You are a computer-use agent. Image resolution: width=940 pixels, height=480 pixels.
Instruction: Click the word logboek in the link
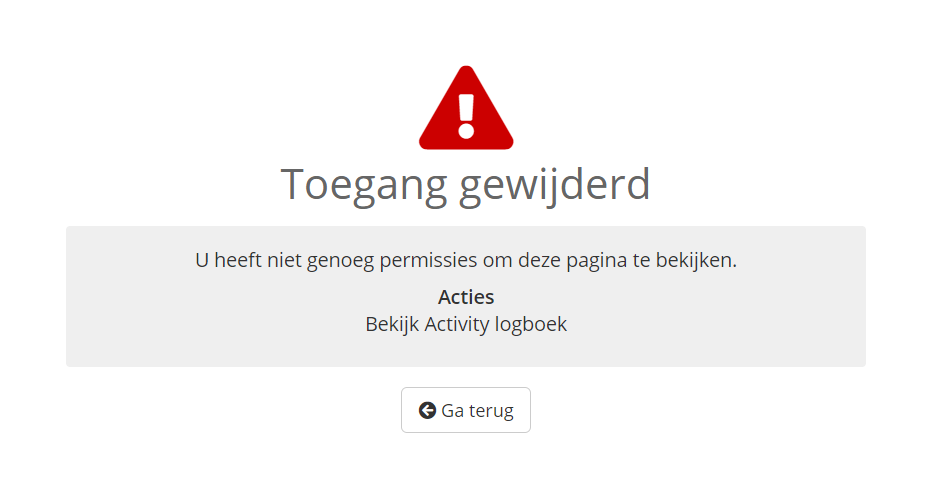coord(536,324)
